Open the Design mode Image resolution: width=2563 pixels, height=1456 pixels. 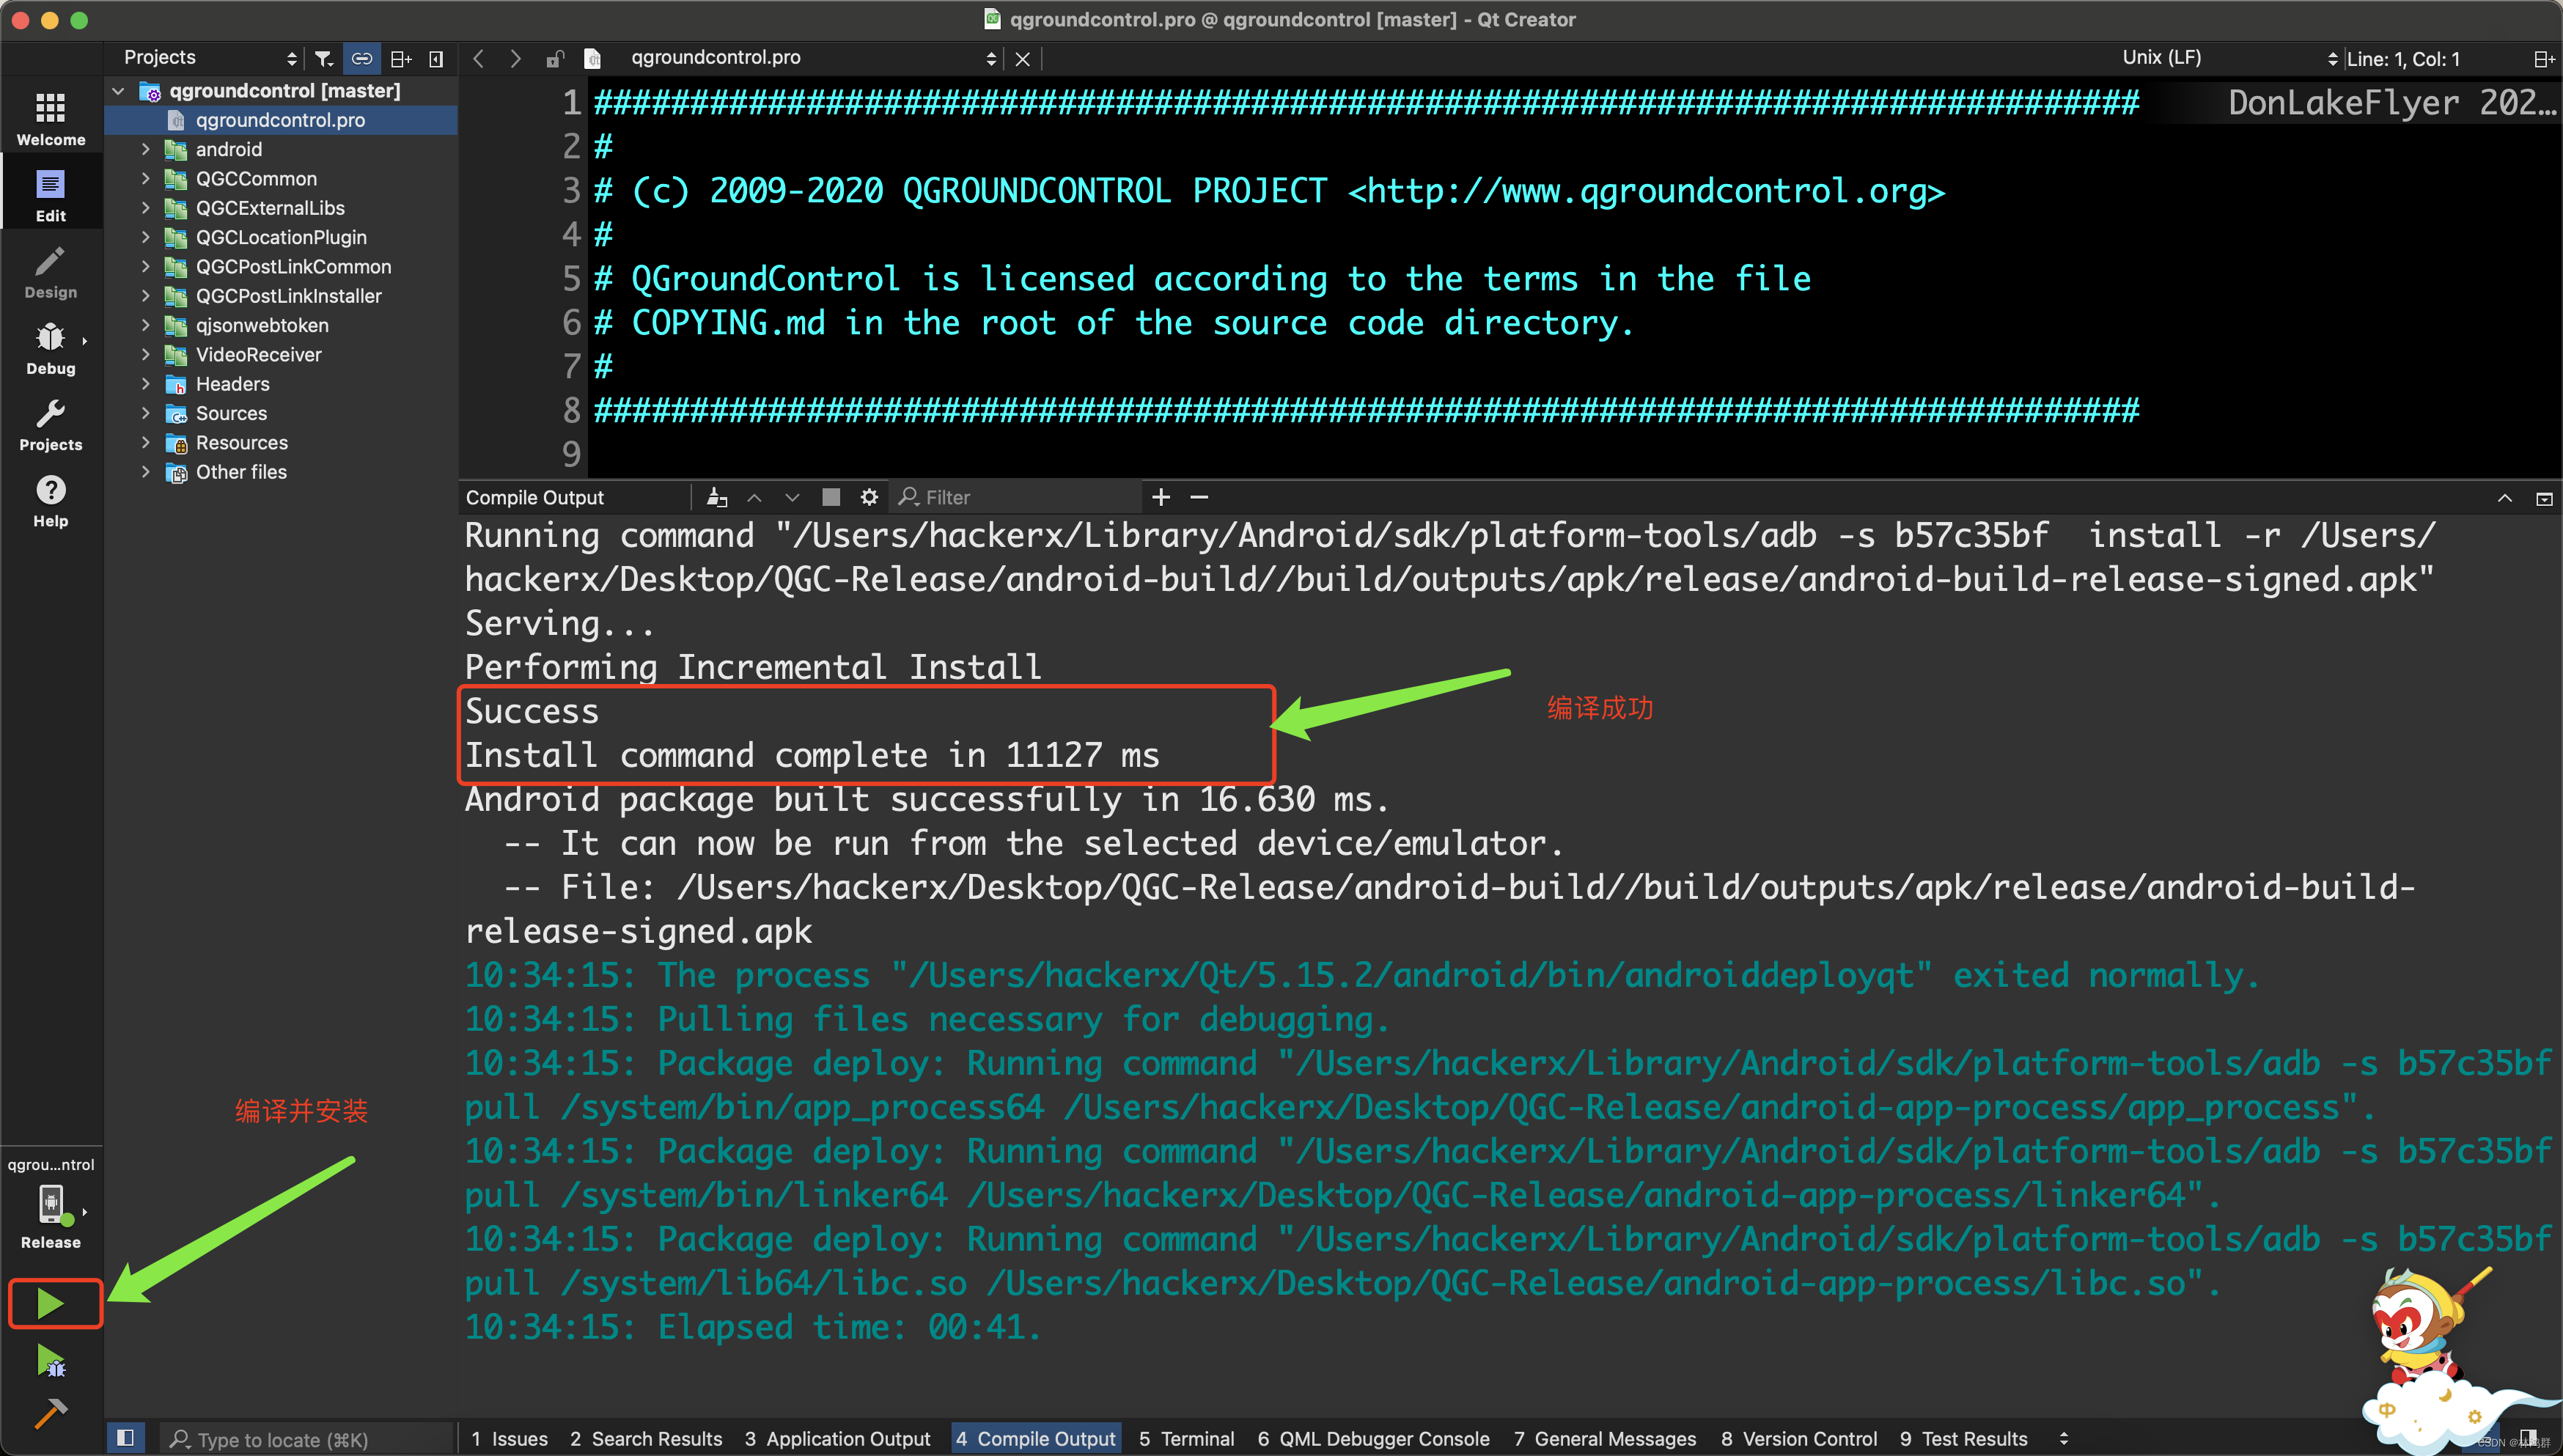(50, 271)
